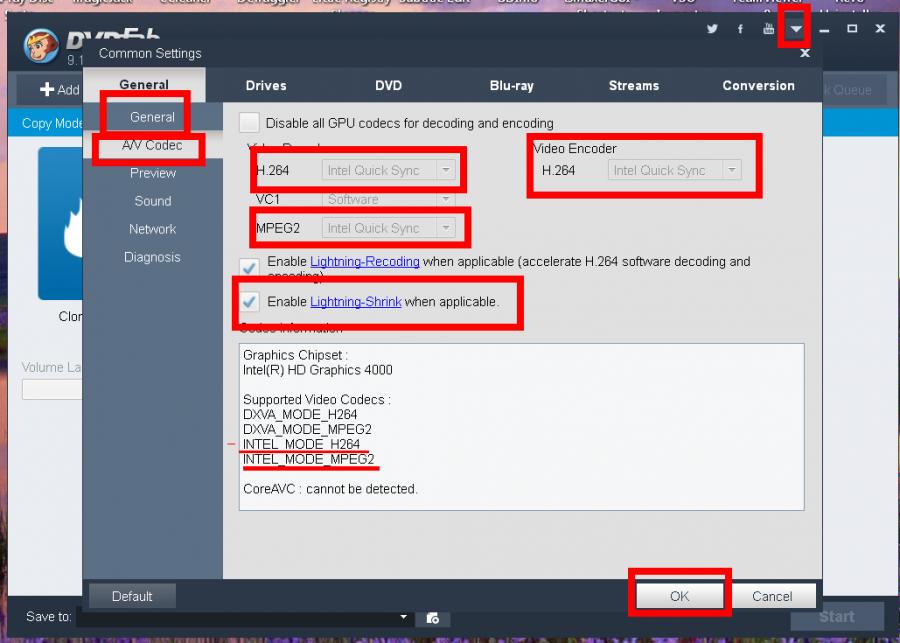Open the H.264 video decoder dropdown
900x643 pixels.
point(389,170)
